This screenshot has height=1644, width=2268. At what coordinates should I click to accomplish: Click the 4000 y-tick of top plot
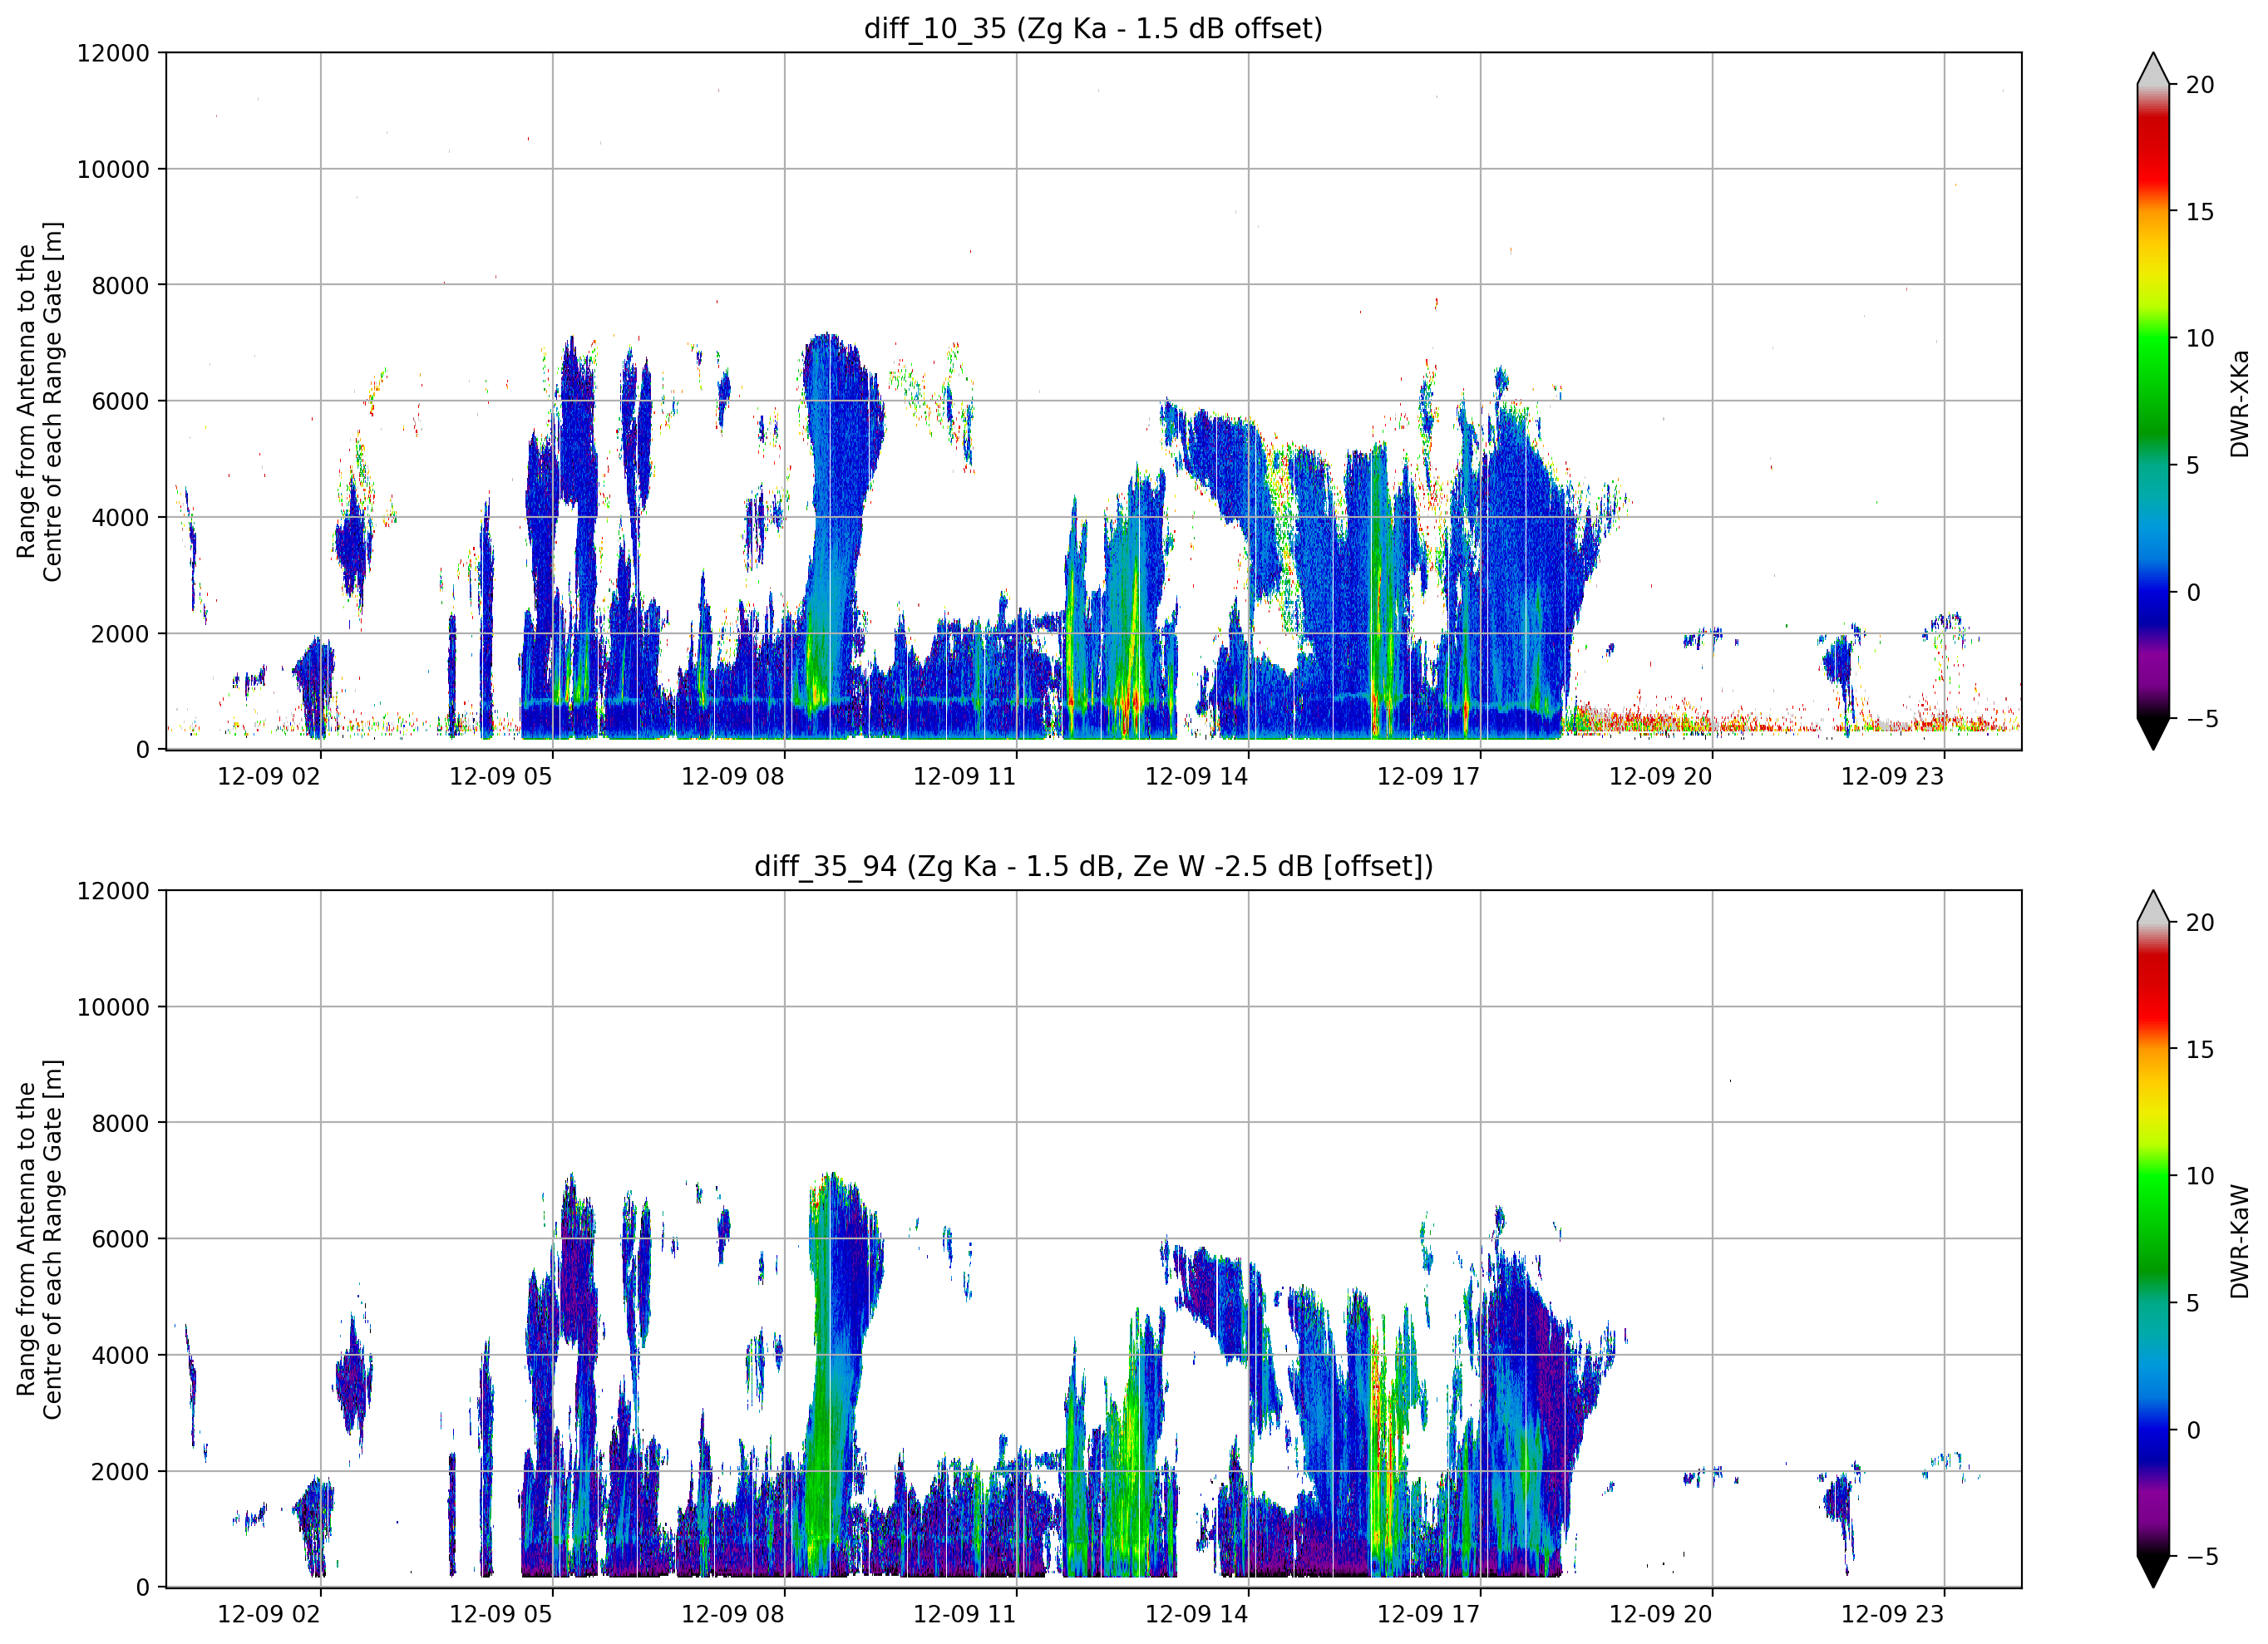120,518
